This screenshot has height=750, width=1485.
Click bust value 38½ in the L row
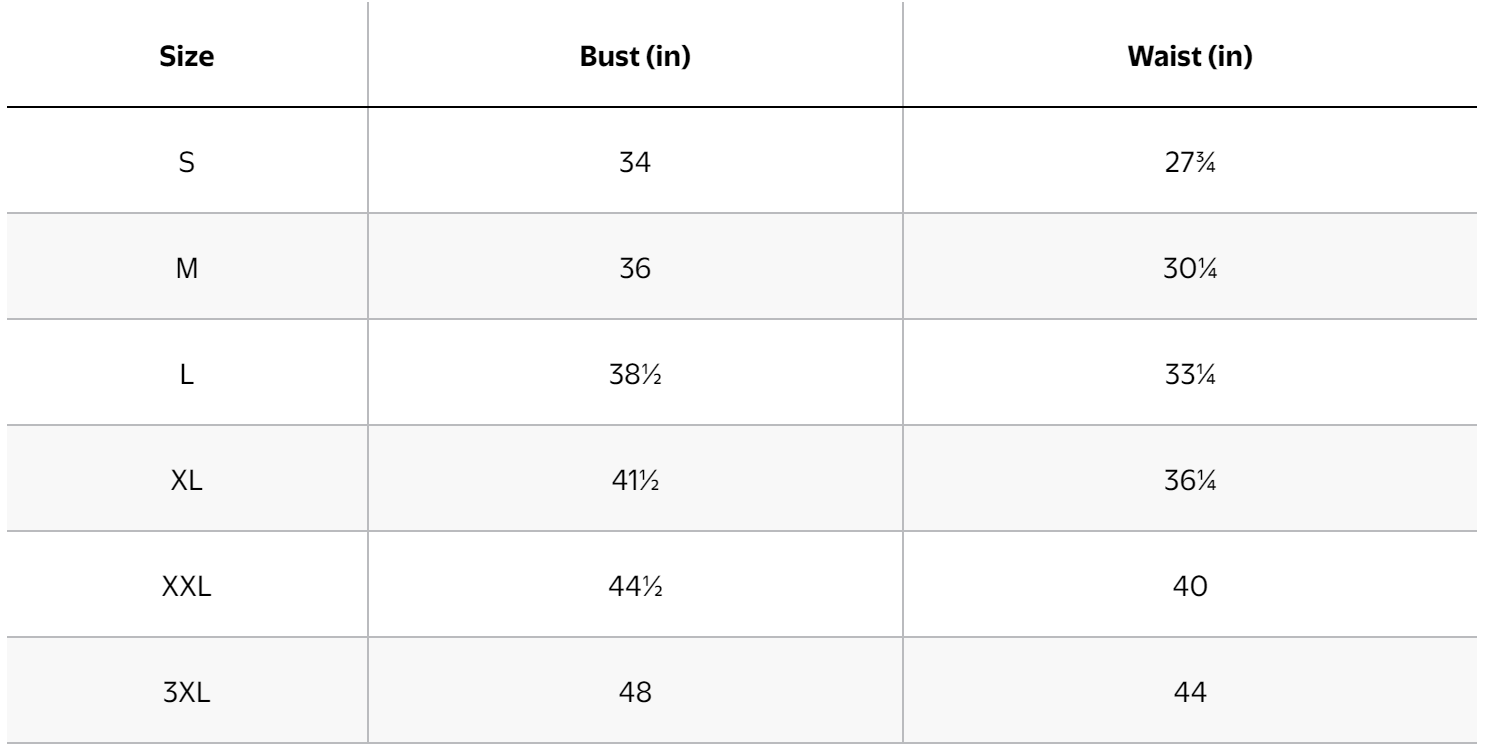[636, 375]
